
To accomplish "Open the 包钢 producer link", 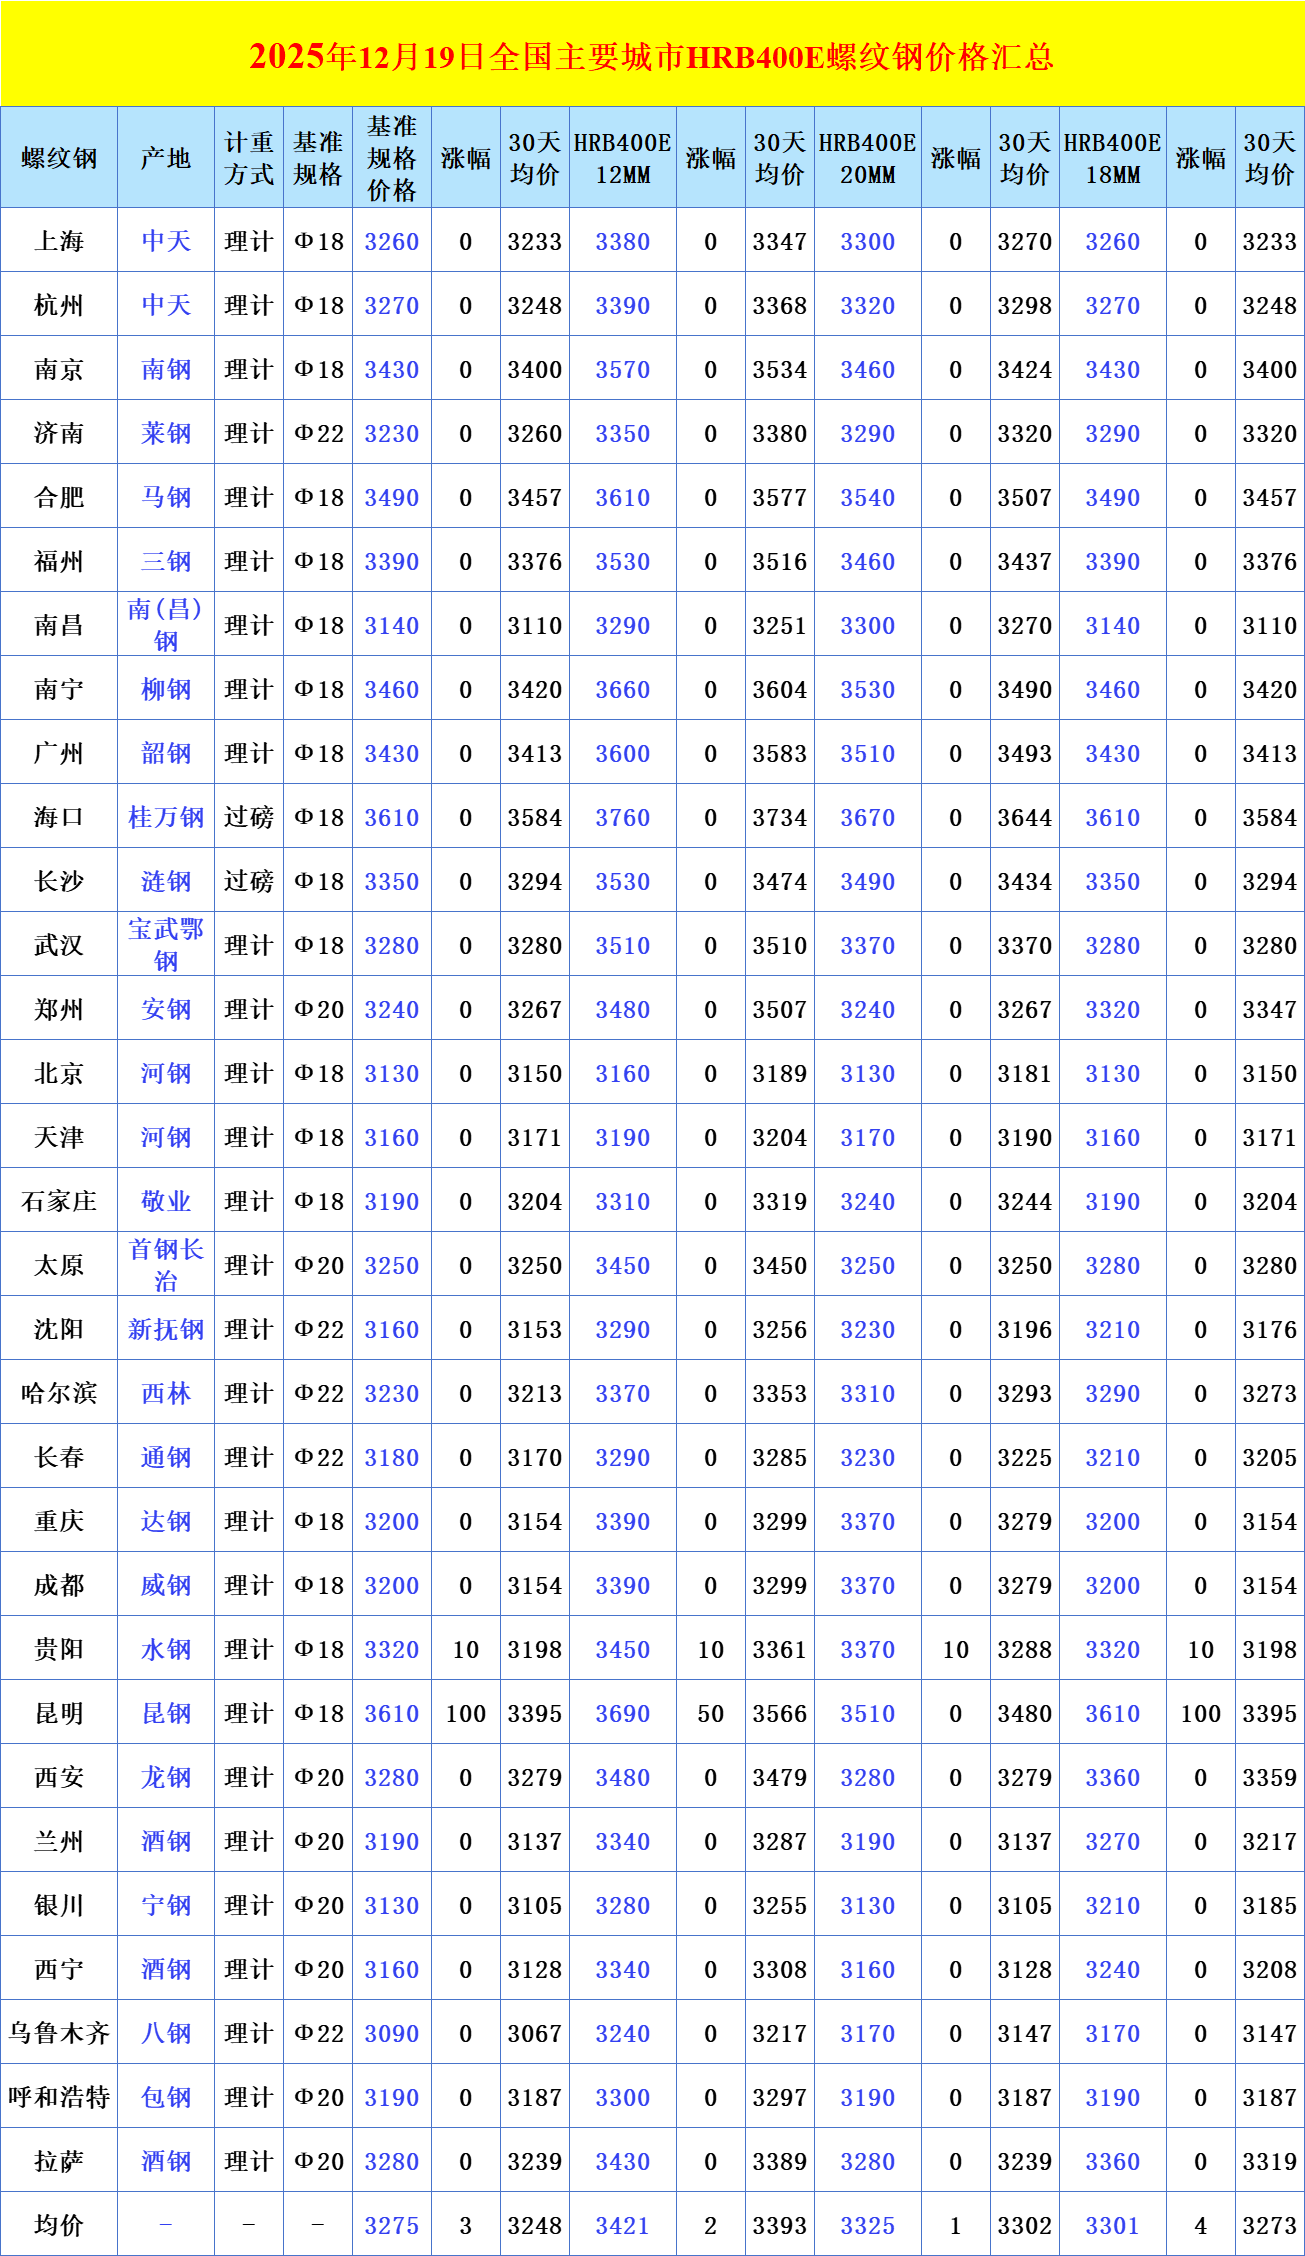I will [x=166, y=2098].
